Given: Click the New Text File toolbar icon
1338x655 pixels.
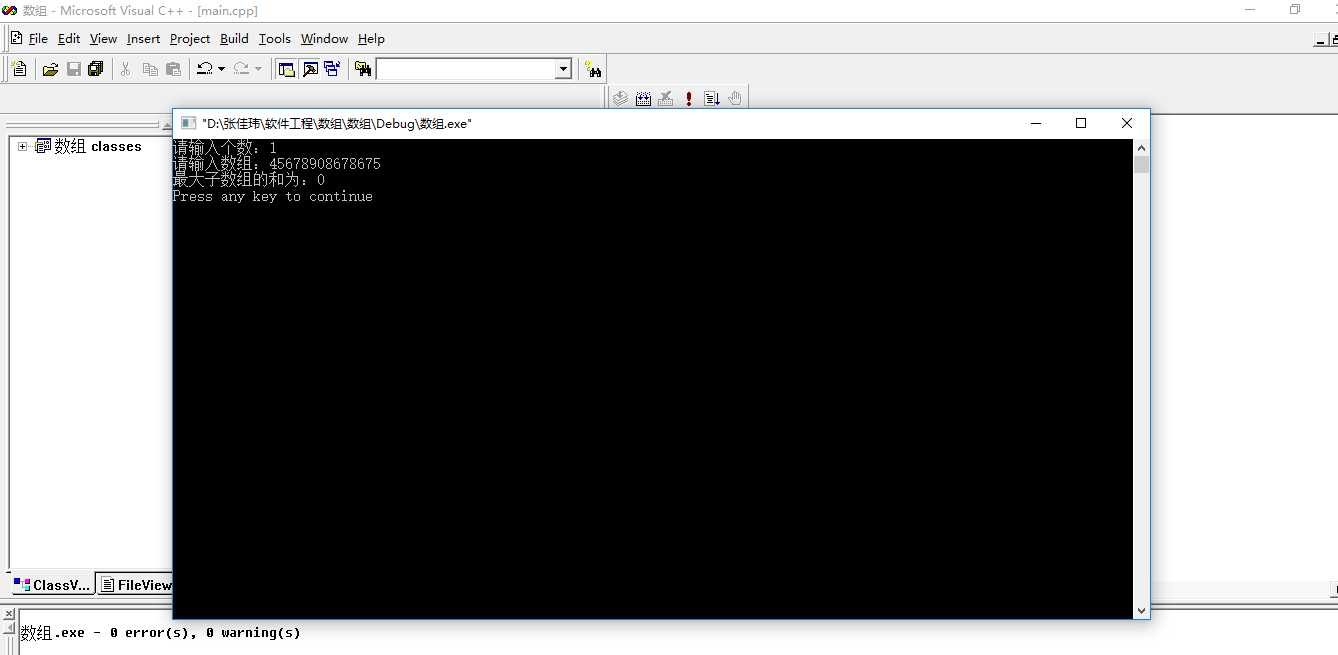Looking at the screenshot, I should [x=19, y=69].
